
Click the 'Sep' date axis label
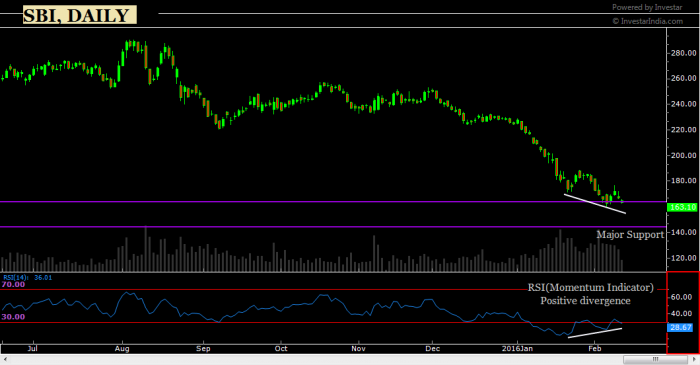pos(203,348)
